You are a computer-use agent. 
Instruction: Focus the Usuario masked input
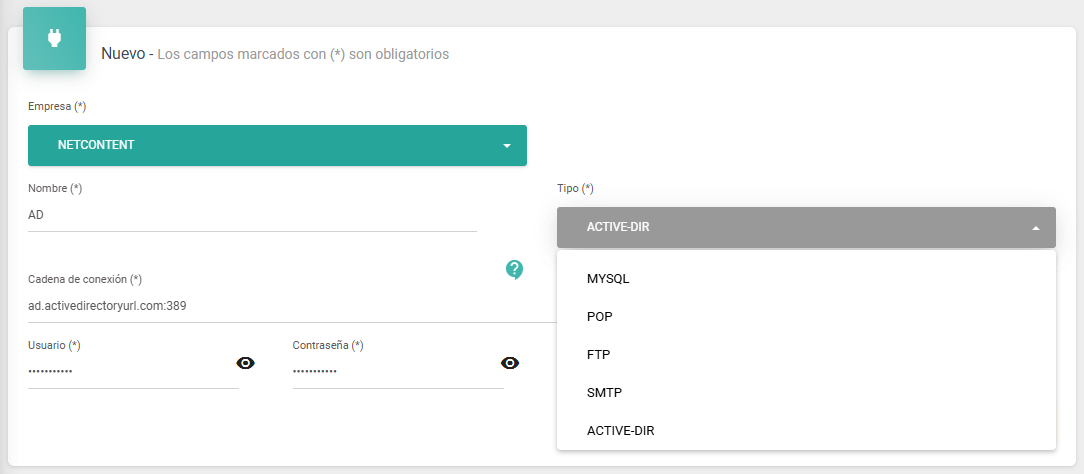130,372
